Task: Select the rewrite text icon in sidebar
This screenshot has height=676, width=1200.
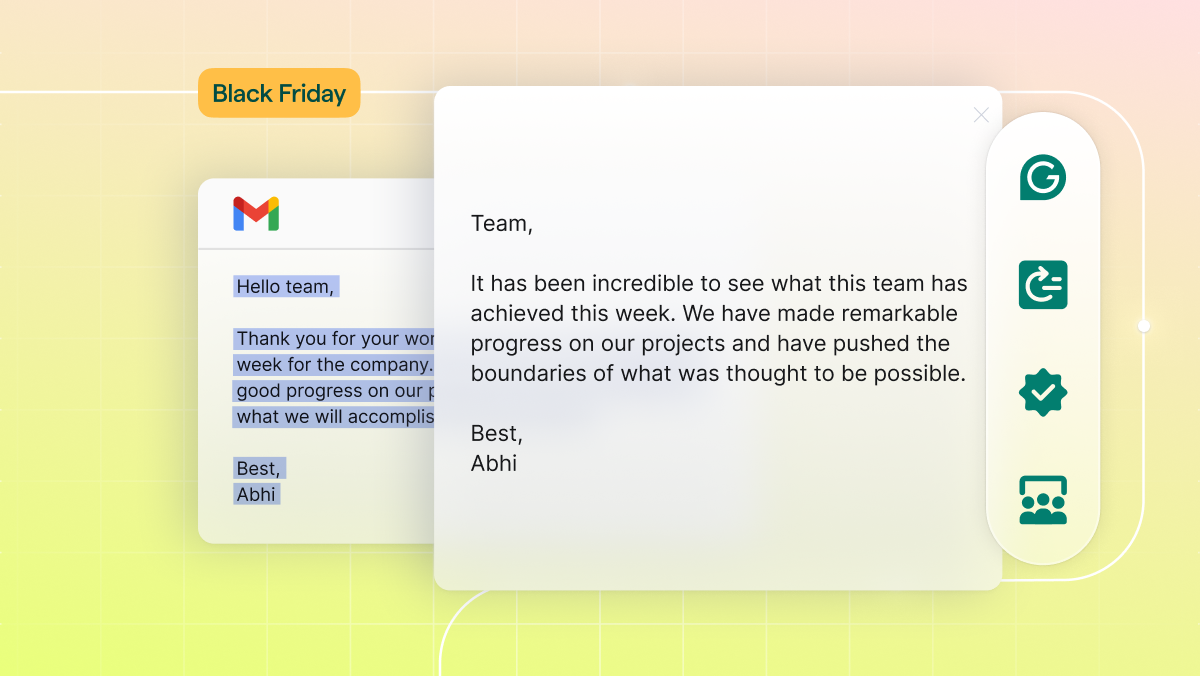Action: coord(1043,285)
